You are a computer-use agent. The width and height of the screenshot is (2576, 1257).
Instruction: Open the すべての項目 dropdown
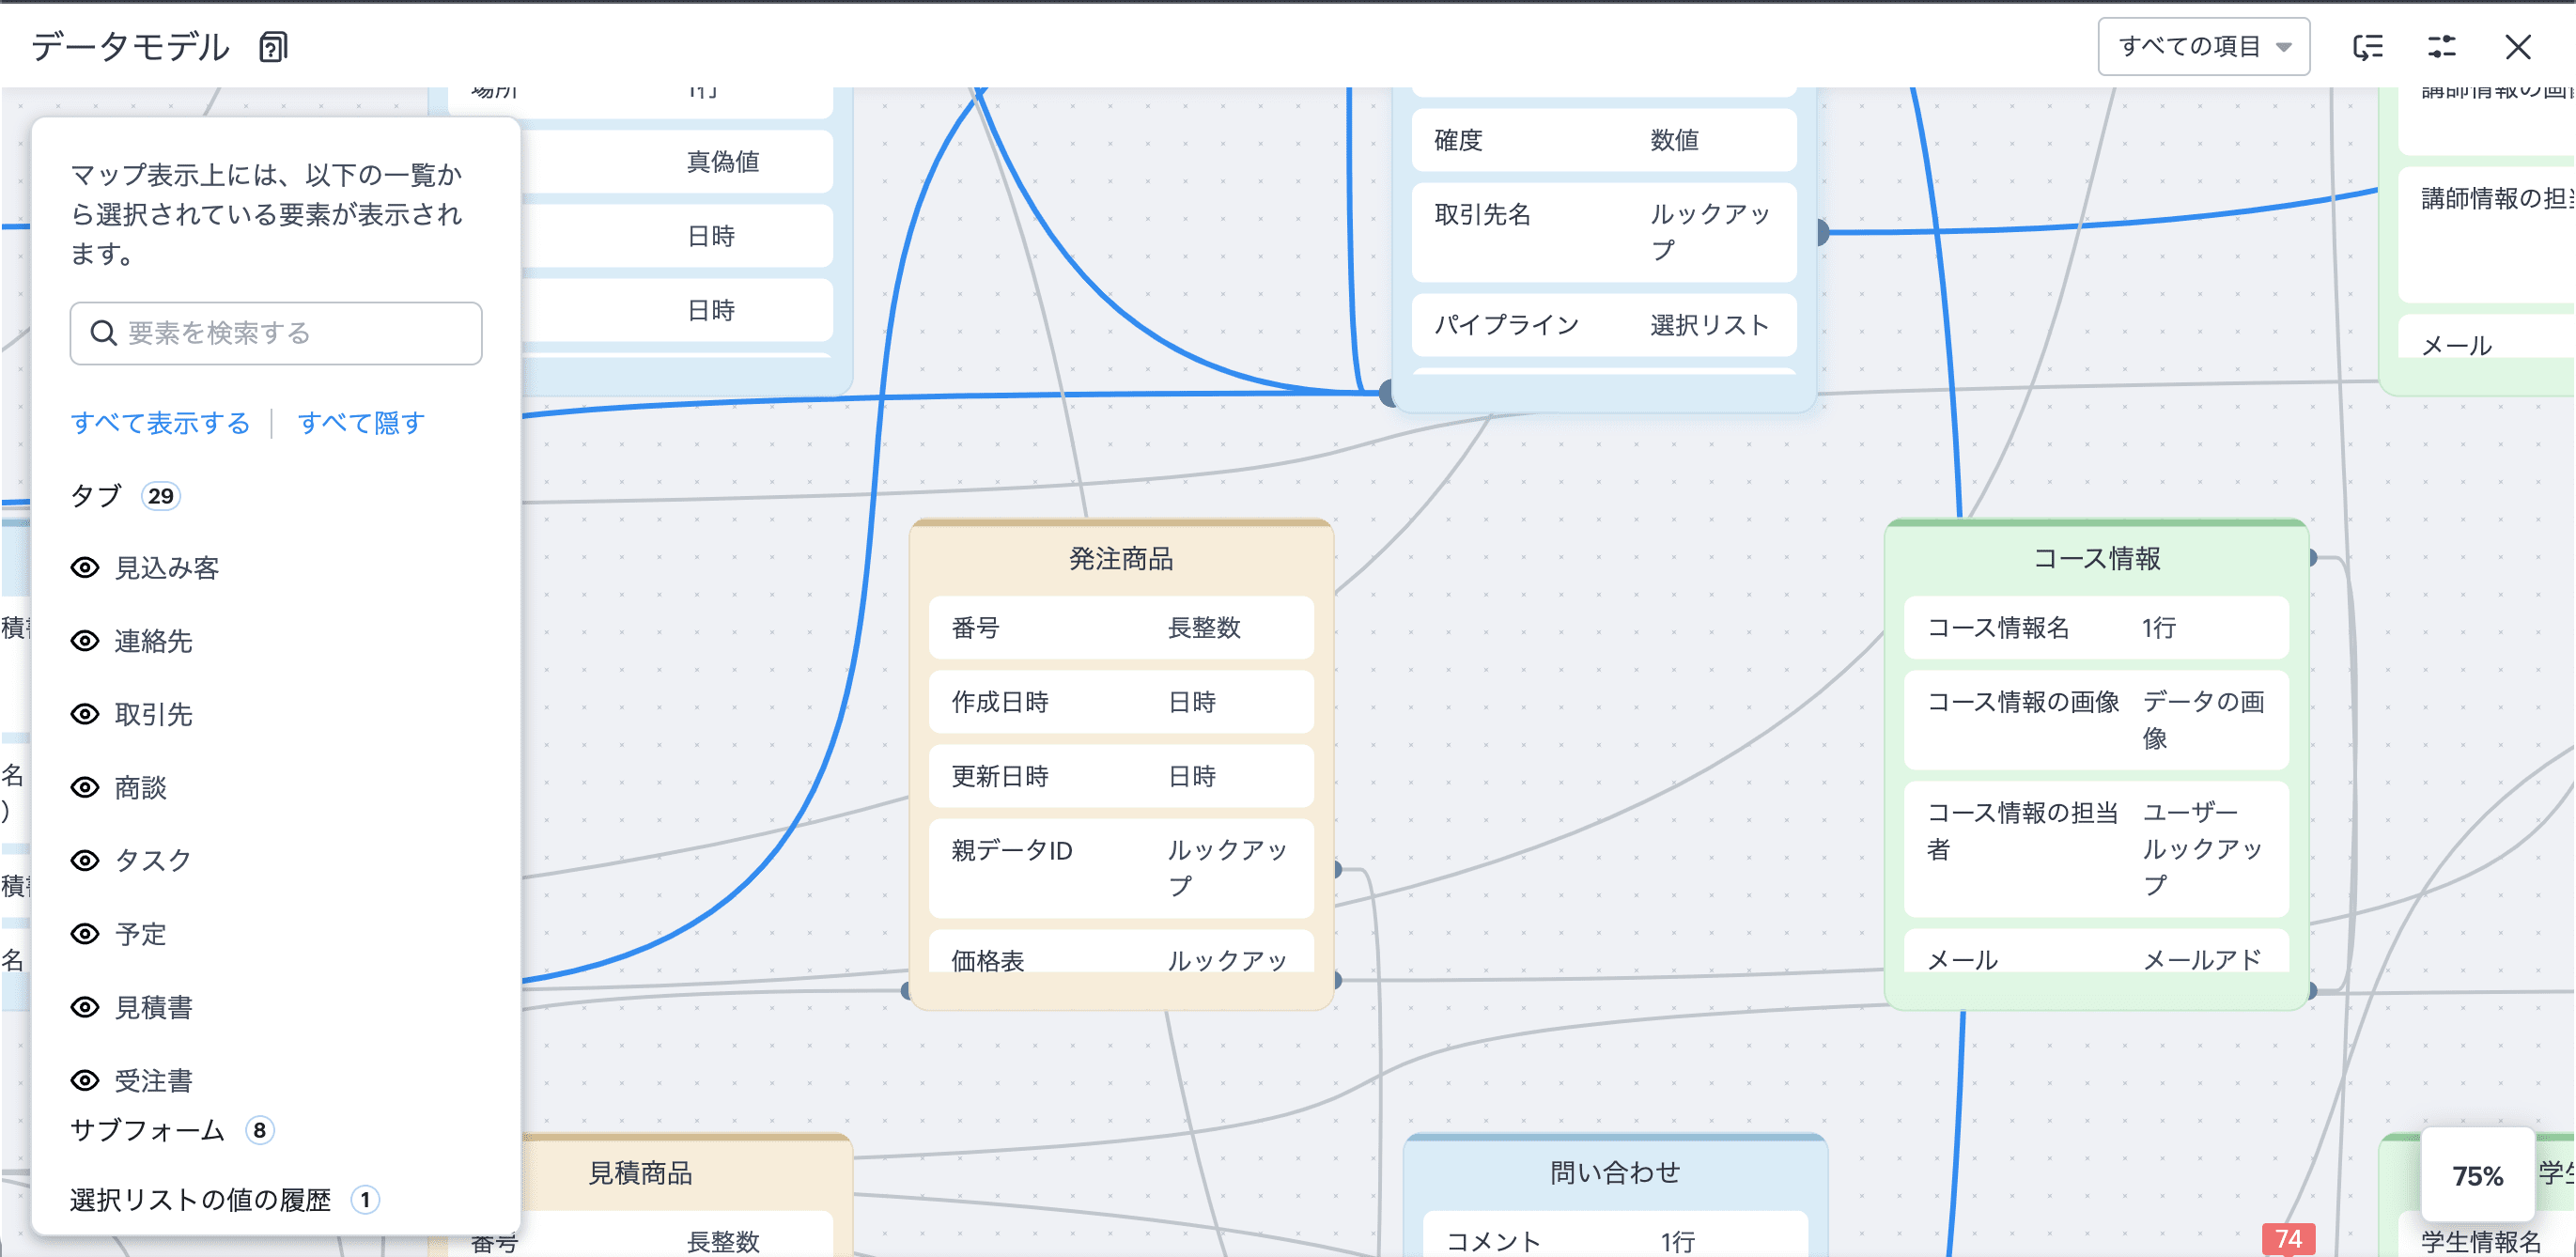pos(2203,47)
